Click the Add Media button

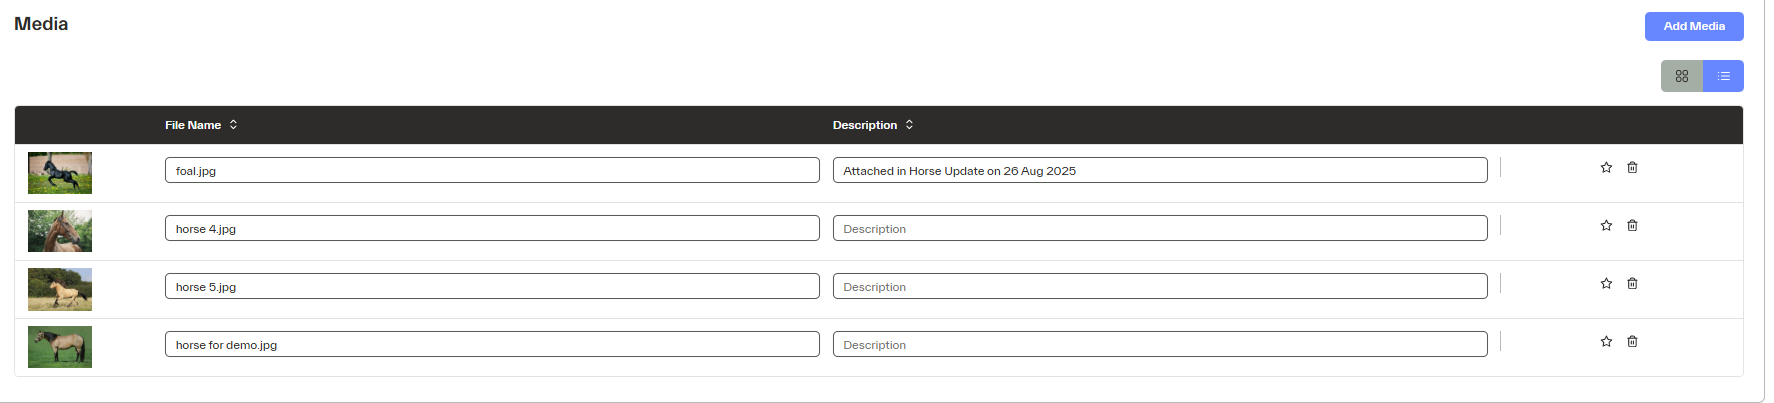[x=1694, y=27]
